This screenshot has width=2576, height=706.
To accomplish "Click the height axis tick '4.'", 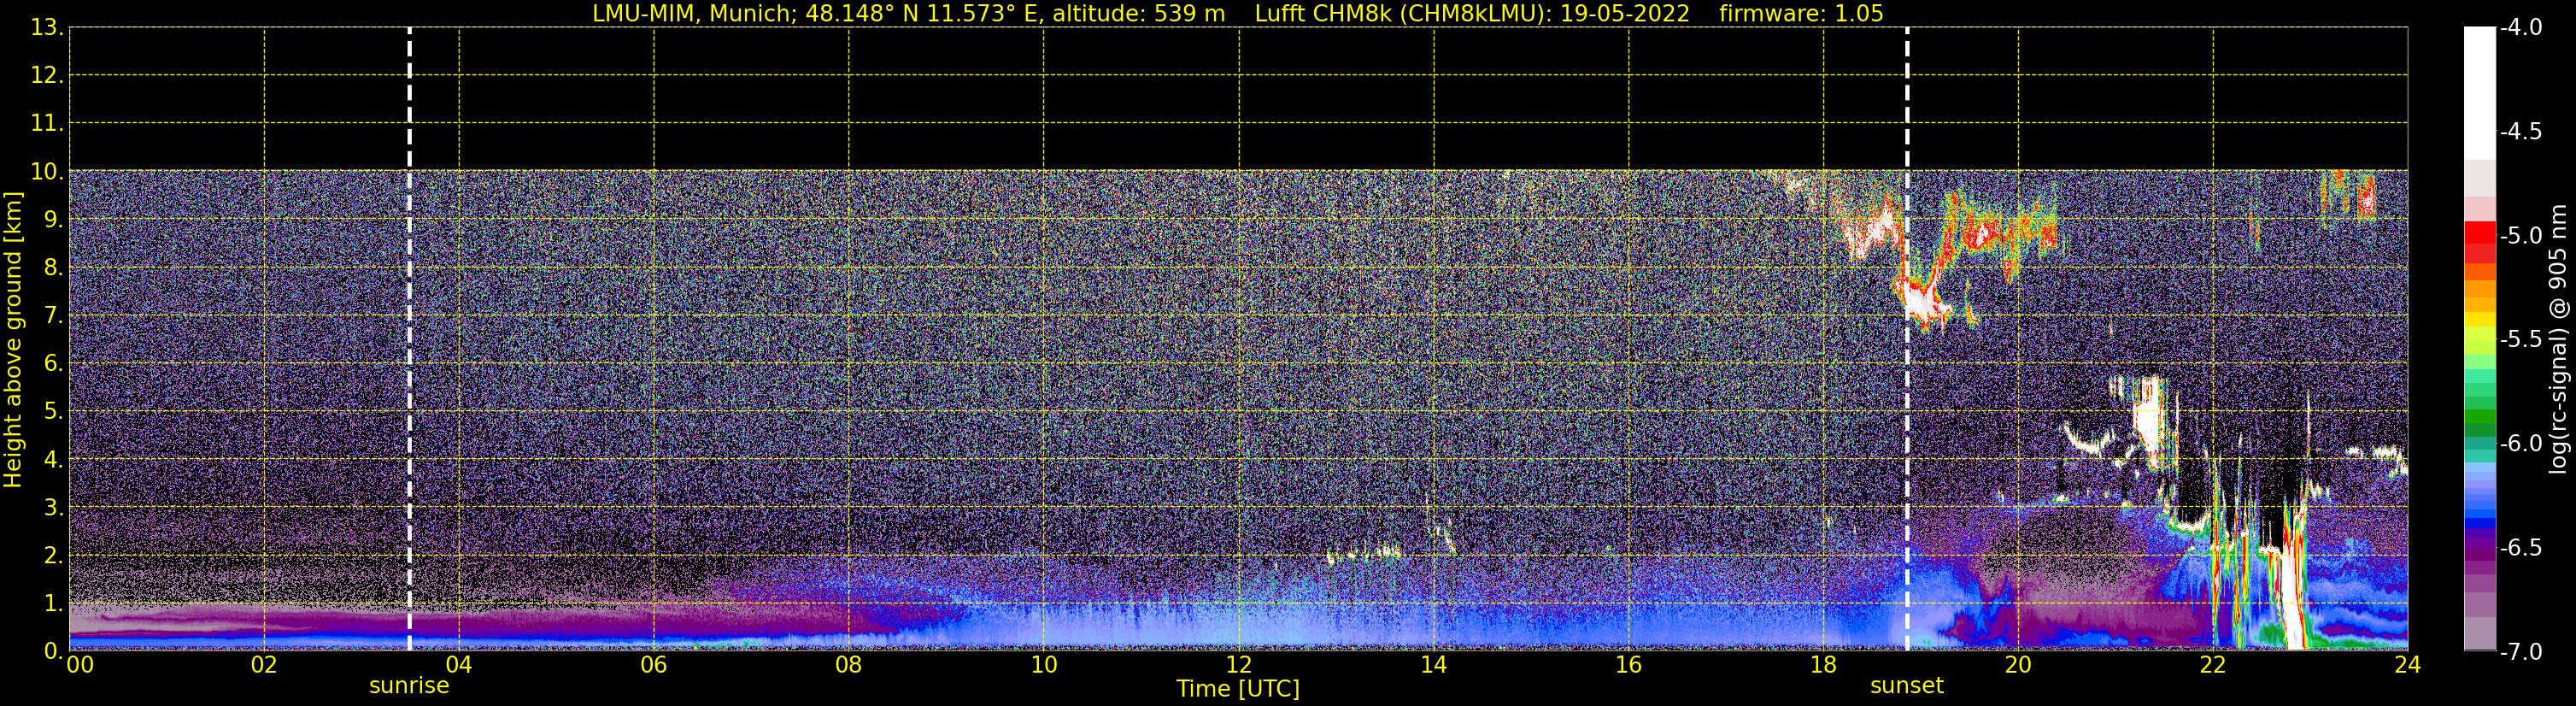I will pyautogui.click(x=53, y=460).
